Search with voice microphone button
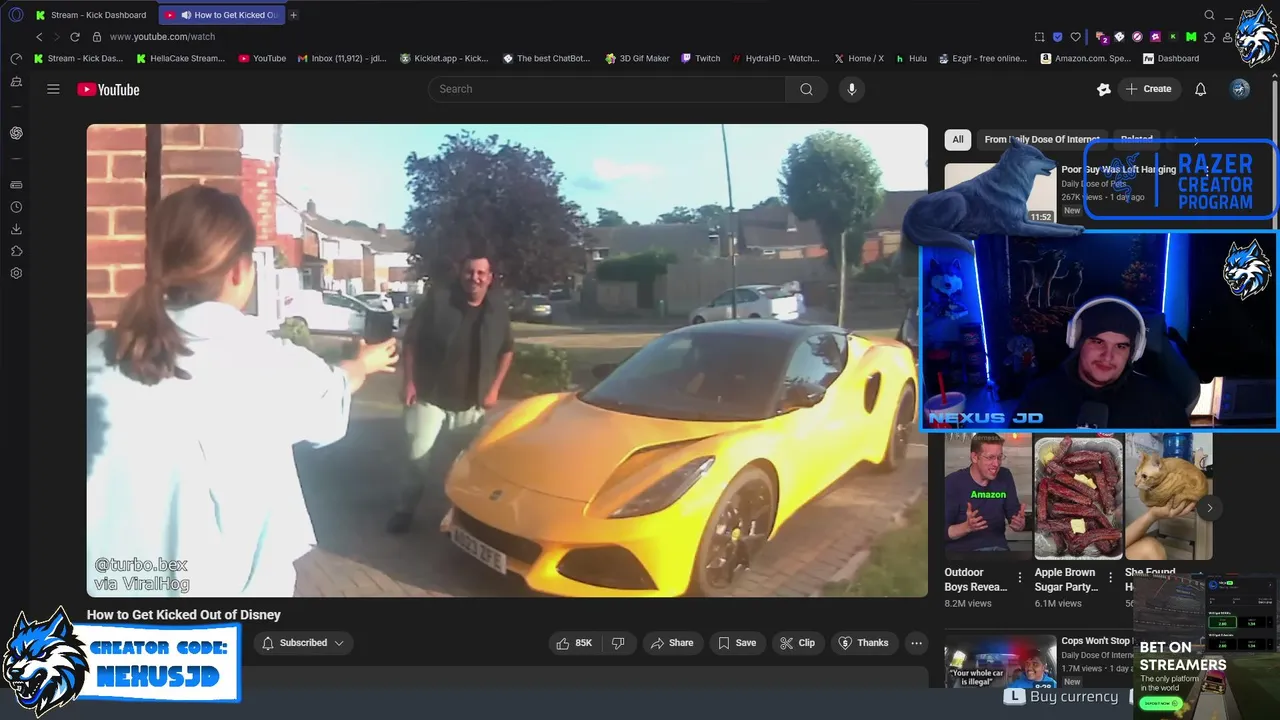1280x720 pixels. 852,89
